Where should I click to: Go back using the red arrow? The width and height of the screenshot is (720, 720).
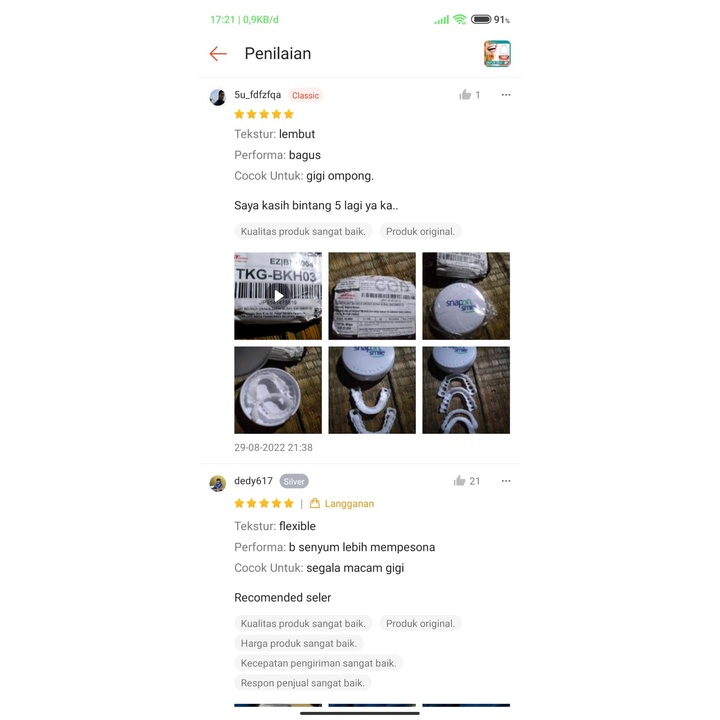tap(218, 54)
